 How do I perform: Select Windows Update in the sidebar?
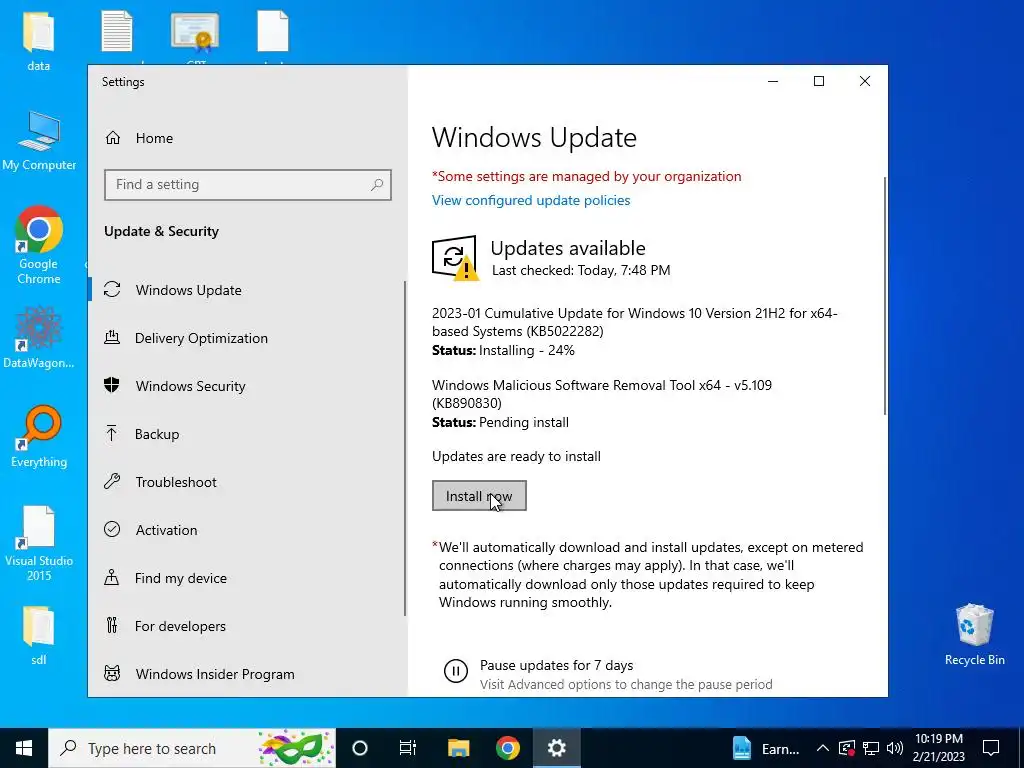pos(247,290)
